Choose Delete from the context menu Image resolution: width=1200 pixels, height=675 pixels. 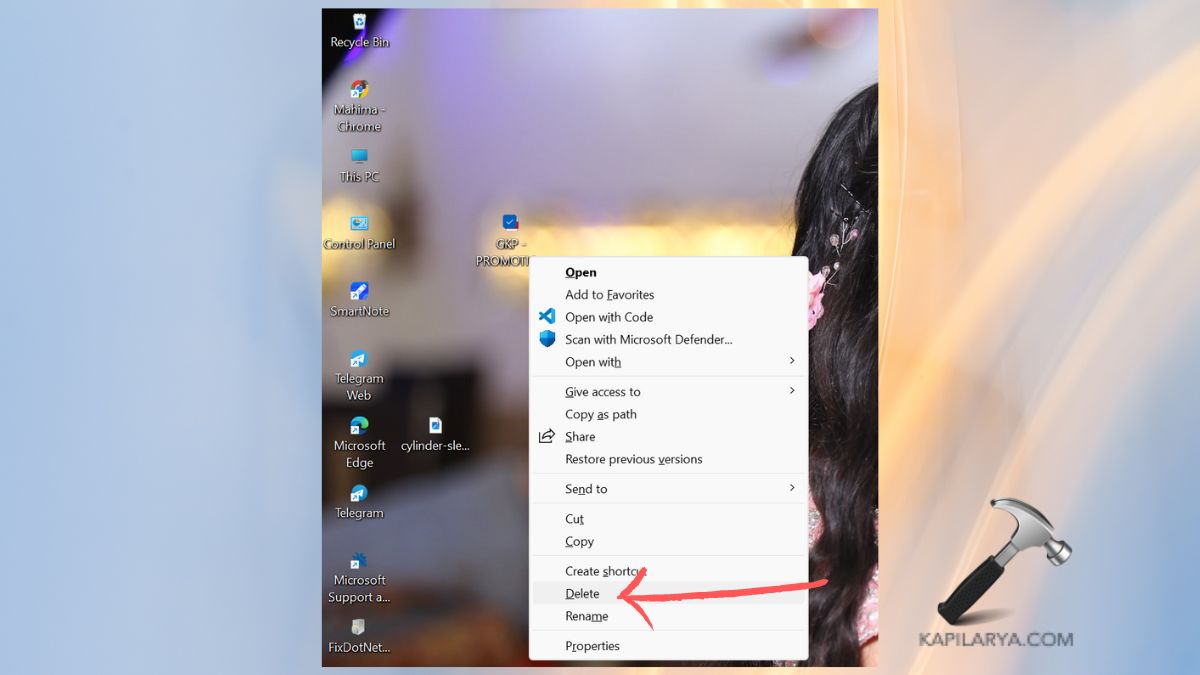click(x=581, y=593)
